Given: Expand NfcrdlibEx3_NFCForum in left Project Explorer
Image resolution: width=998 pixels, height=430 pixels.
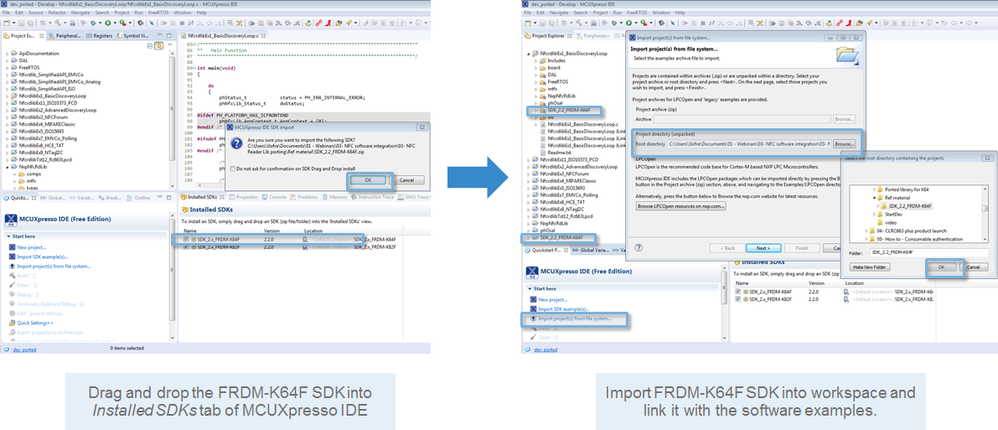Looking at the screenshot, I should click(7, 117).
